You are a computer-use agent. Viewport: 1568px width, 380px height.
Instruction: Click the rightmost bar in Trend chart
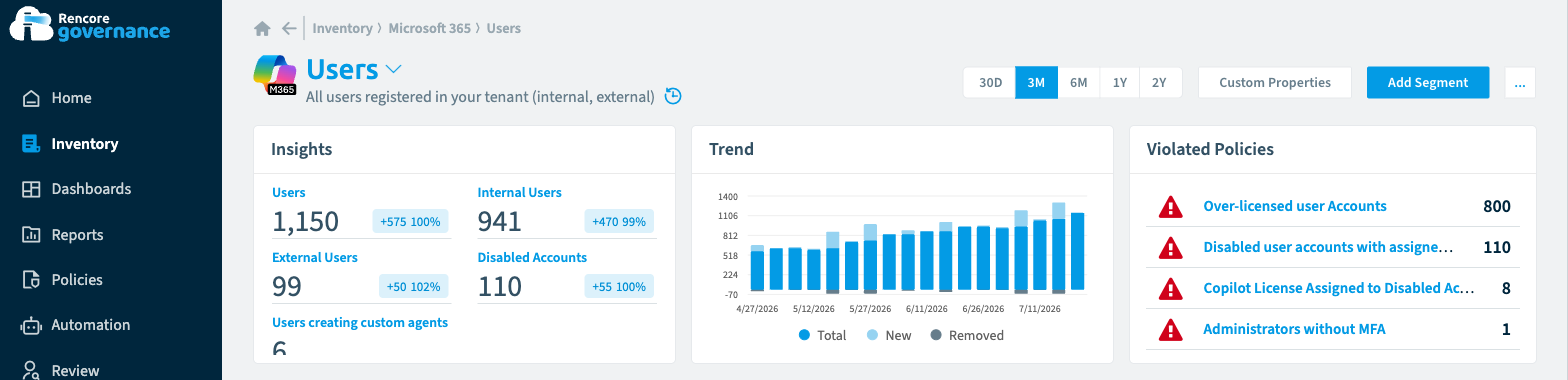(1078, 252)
